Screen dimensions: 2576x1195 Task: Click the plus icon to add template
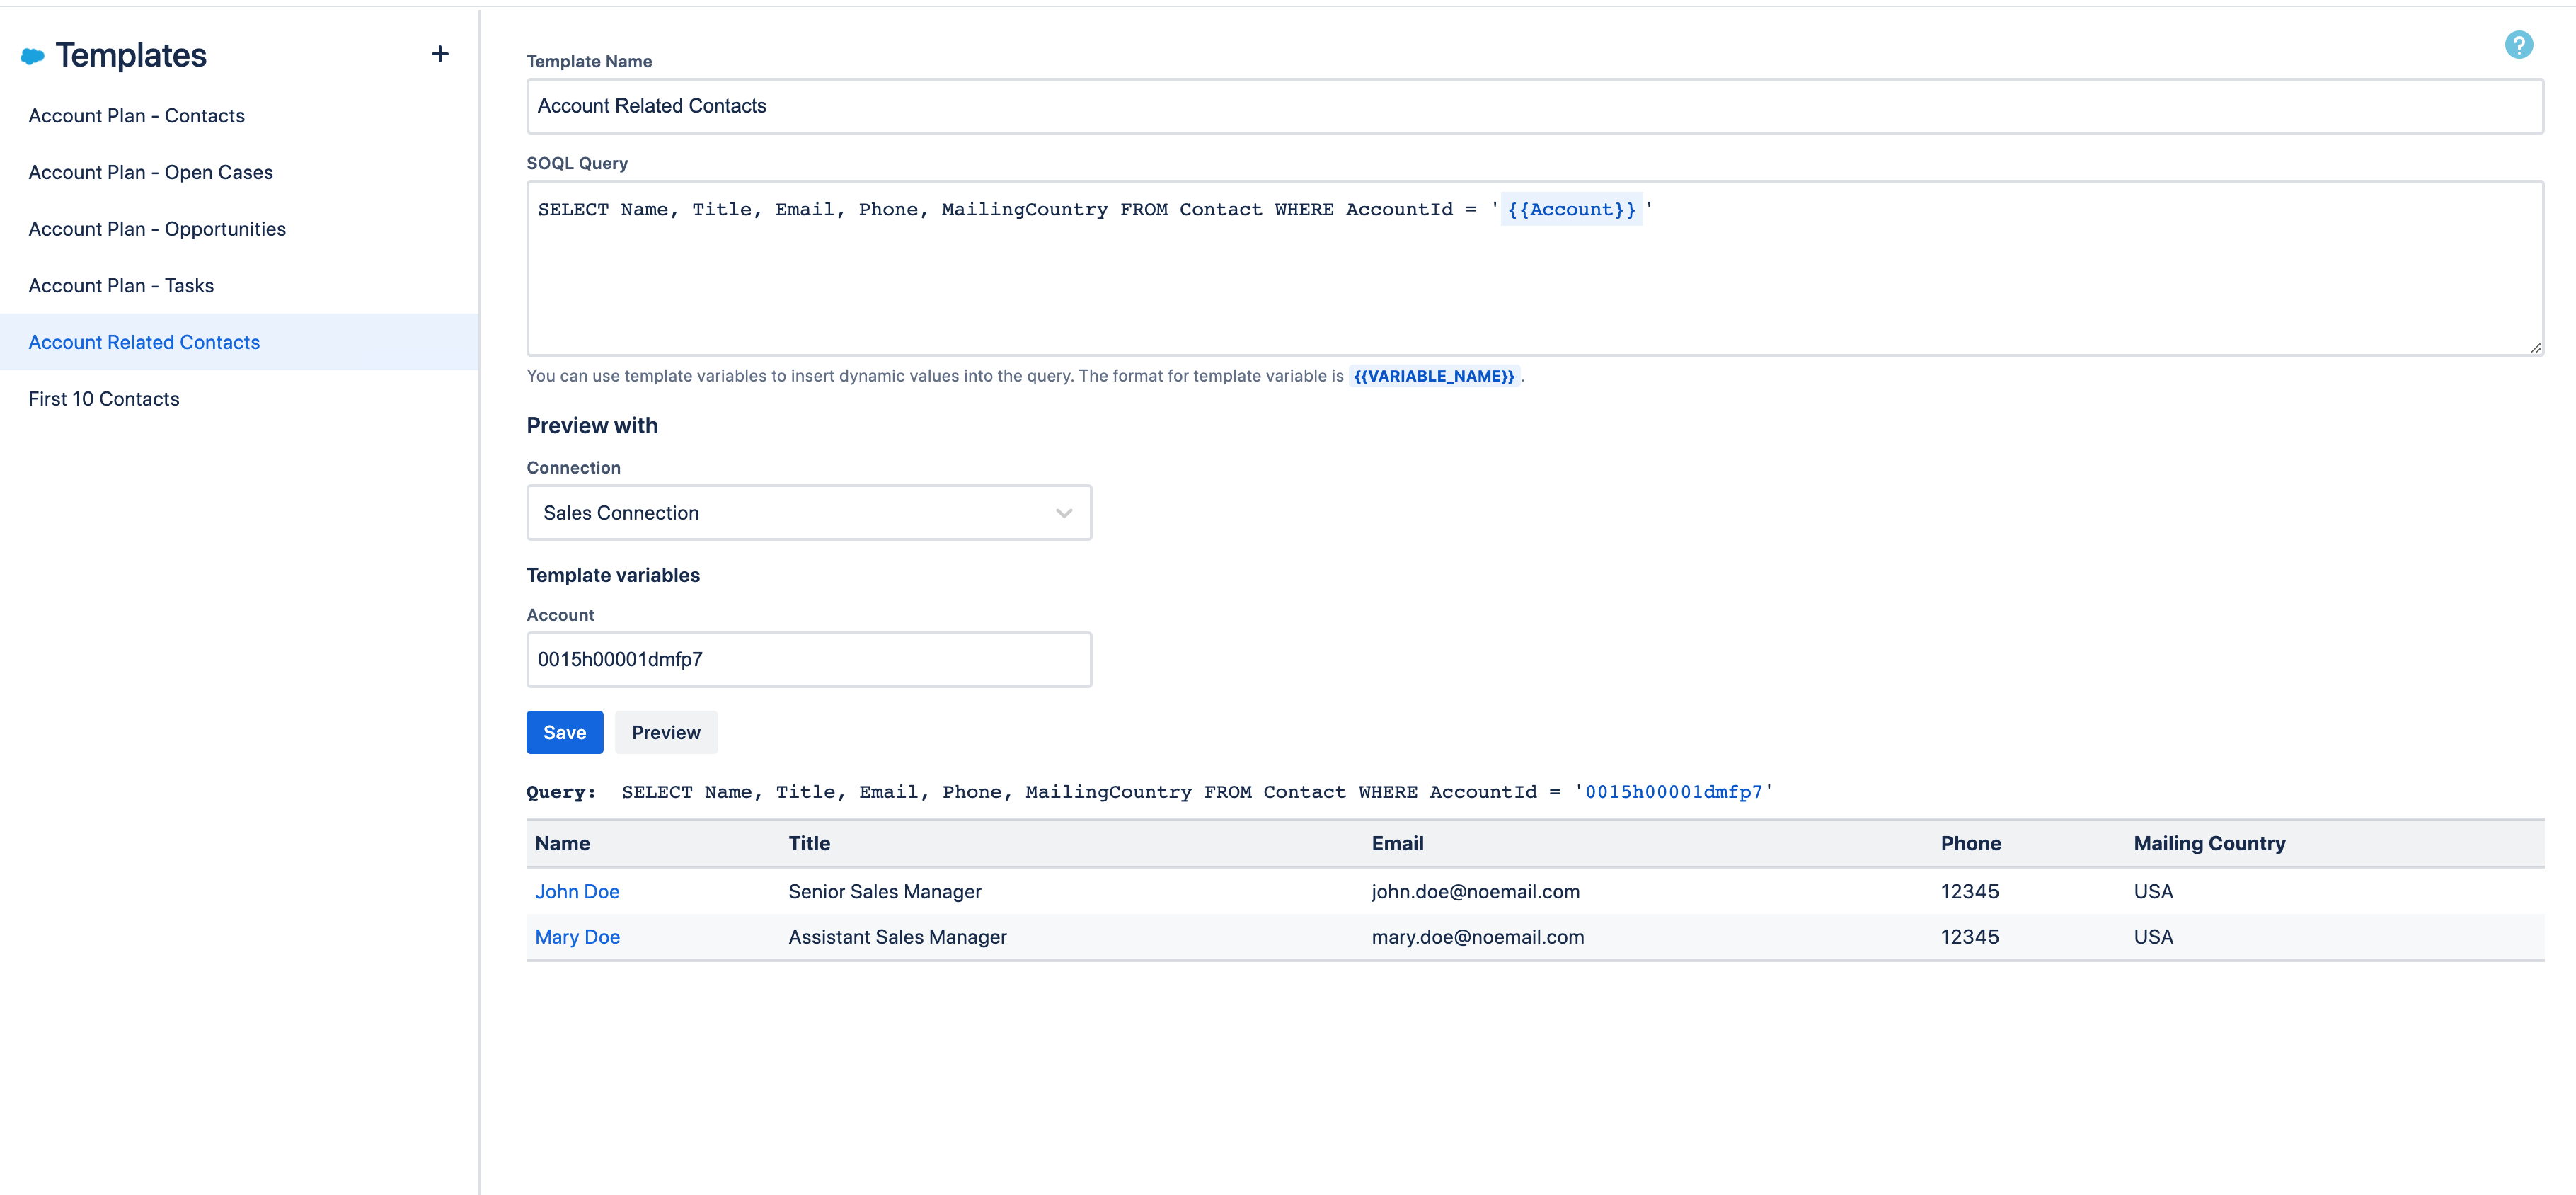point(439,54)
